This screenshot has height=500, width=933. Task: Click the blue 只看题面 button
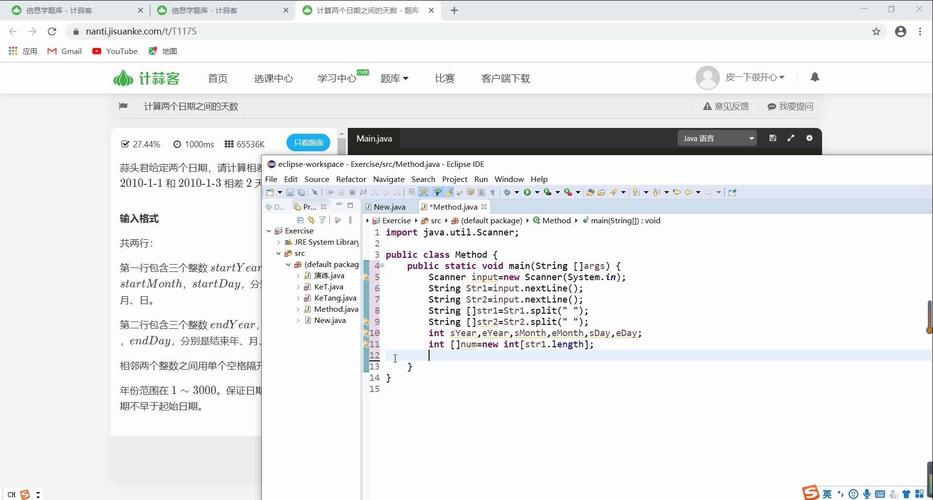[x=308, y=143]
